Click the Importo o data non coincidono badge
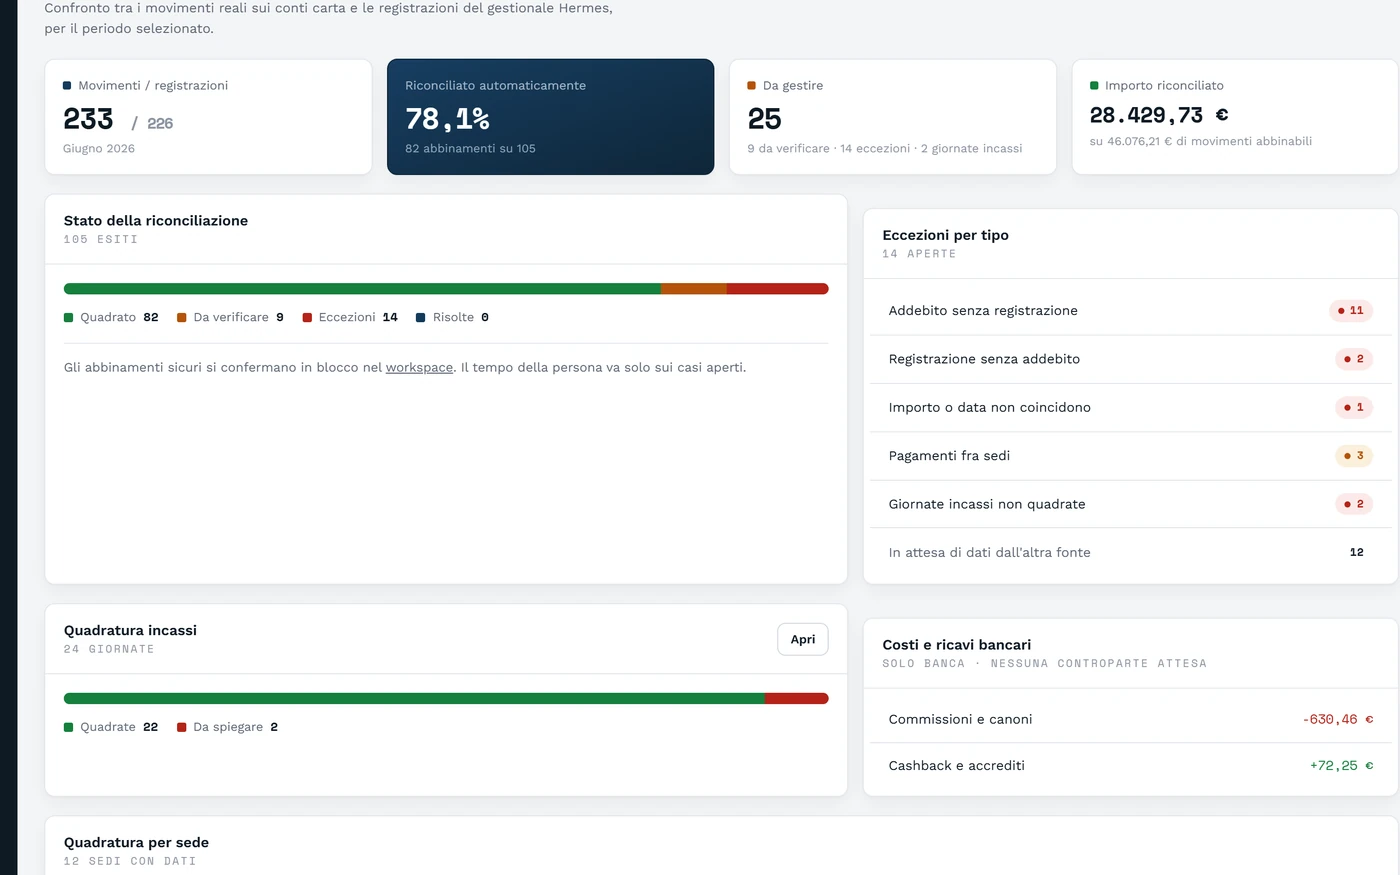The width and height of the screenshot is (1400, 875). [x=1353, y=407]
